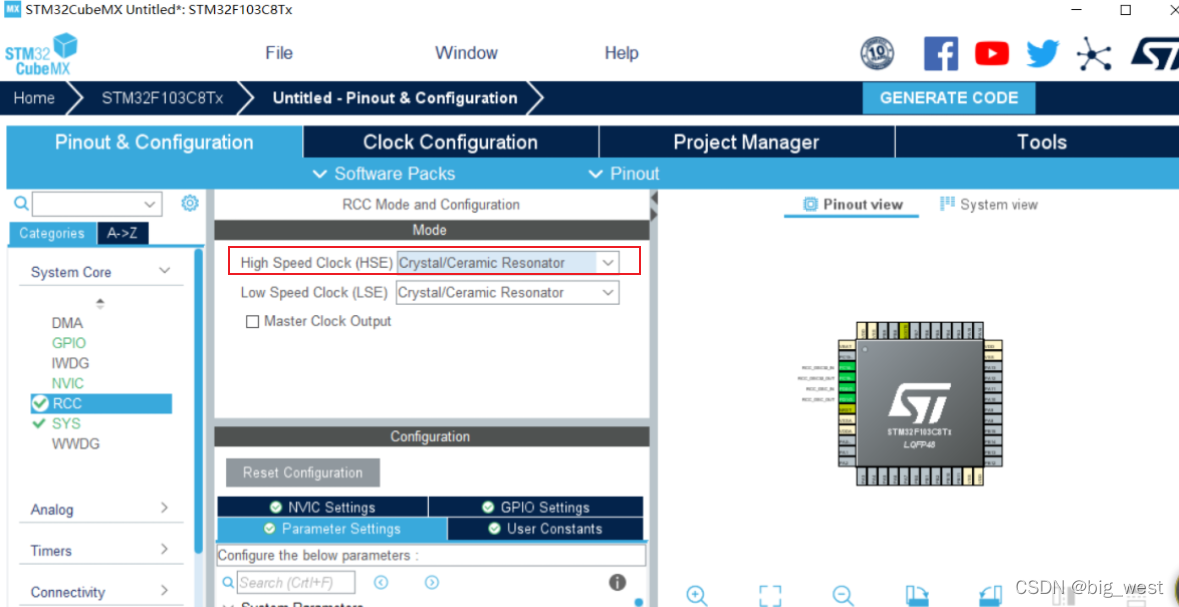Open the File menu
Image resolution: width=1179 pixels, height=607 pixels.
(x=279, y=53)
